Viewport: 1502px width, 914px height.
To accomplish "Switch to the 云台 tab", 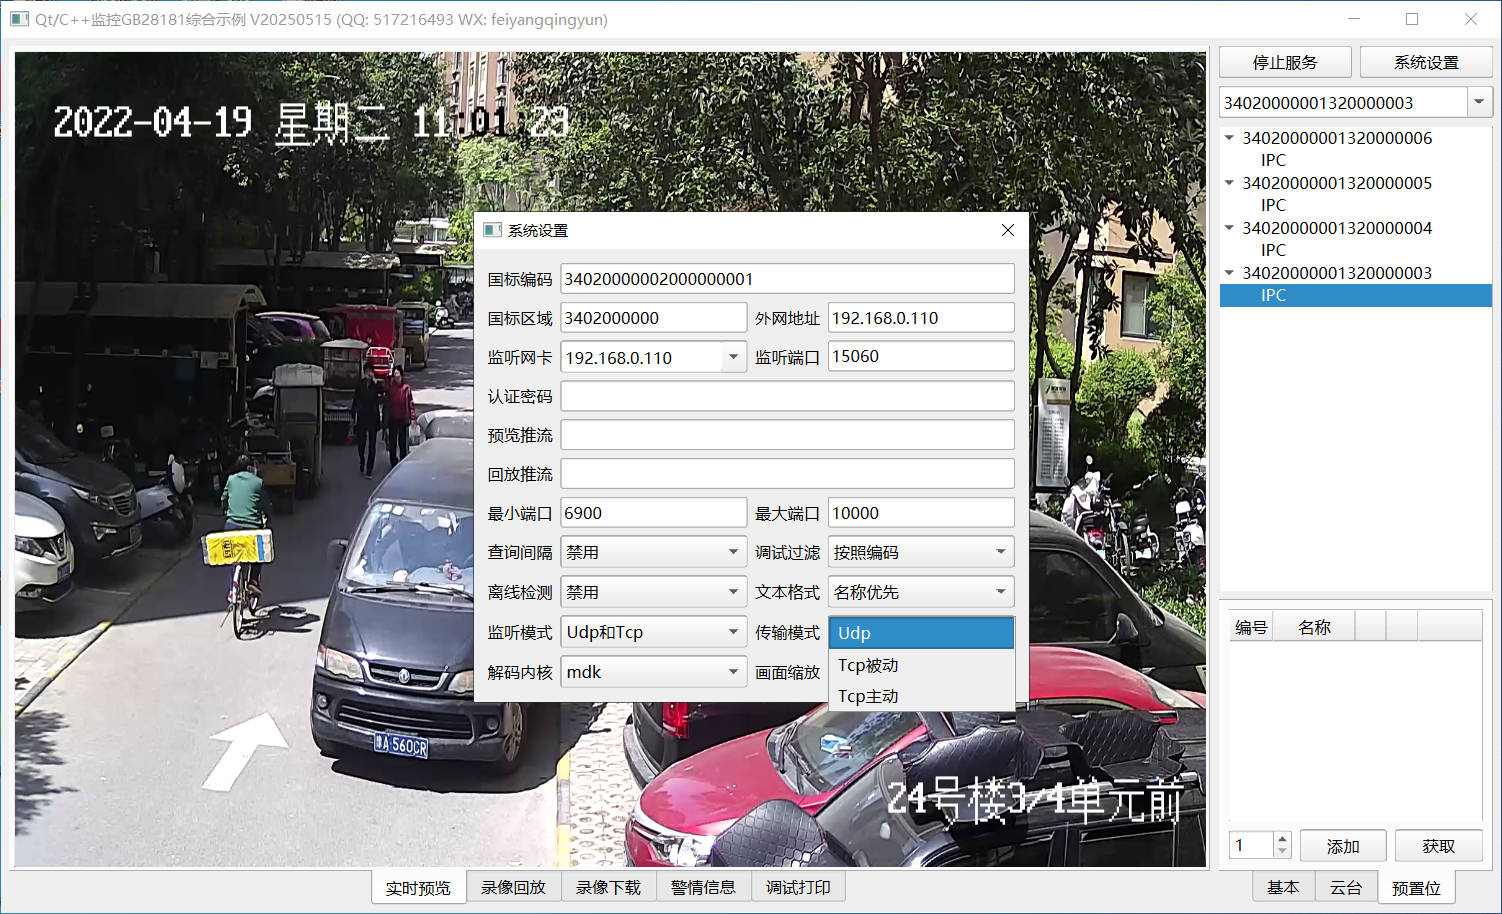I will click(x=1346, y=887).
